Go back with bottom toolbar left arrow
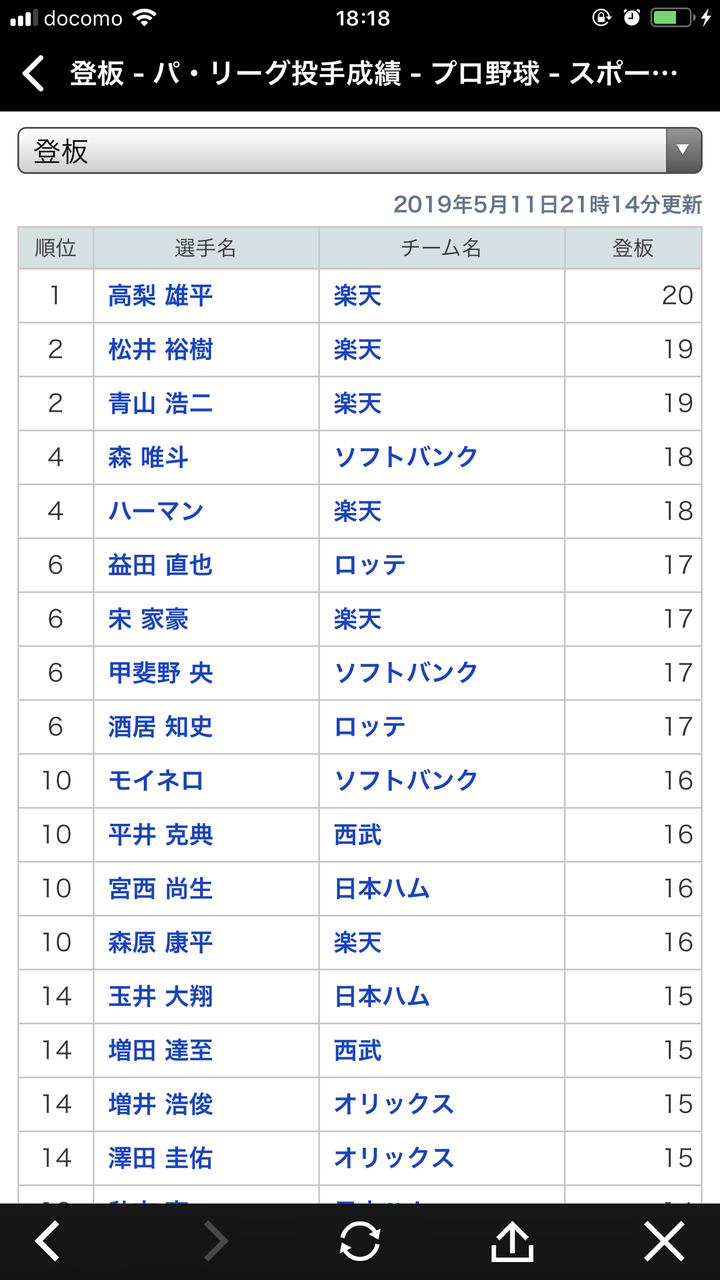The height and width of the screenshot is (1280, 720). [x=47, y=1241]
